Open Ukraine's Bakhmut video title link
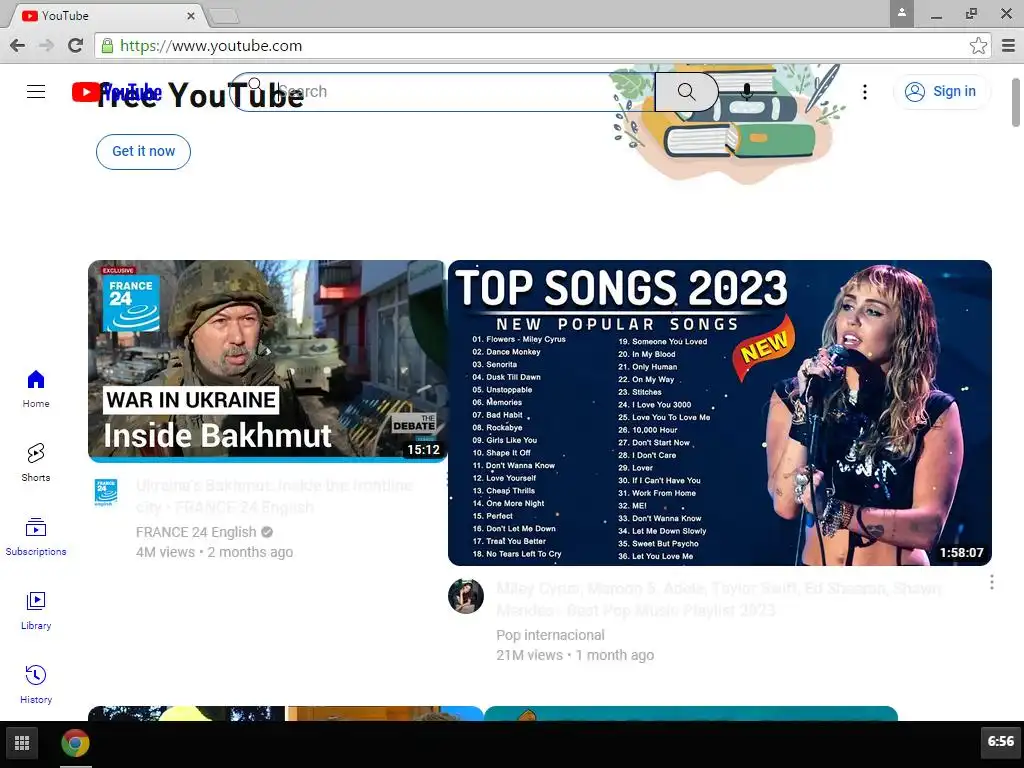 [x=274, y=496]
